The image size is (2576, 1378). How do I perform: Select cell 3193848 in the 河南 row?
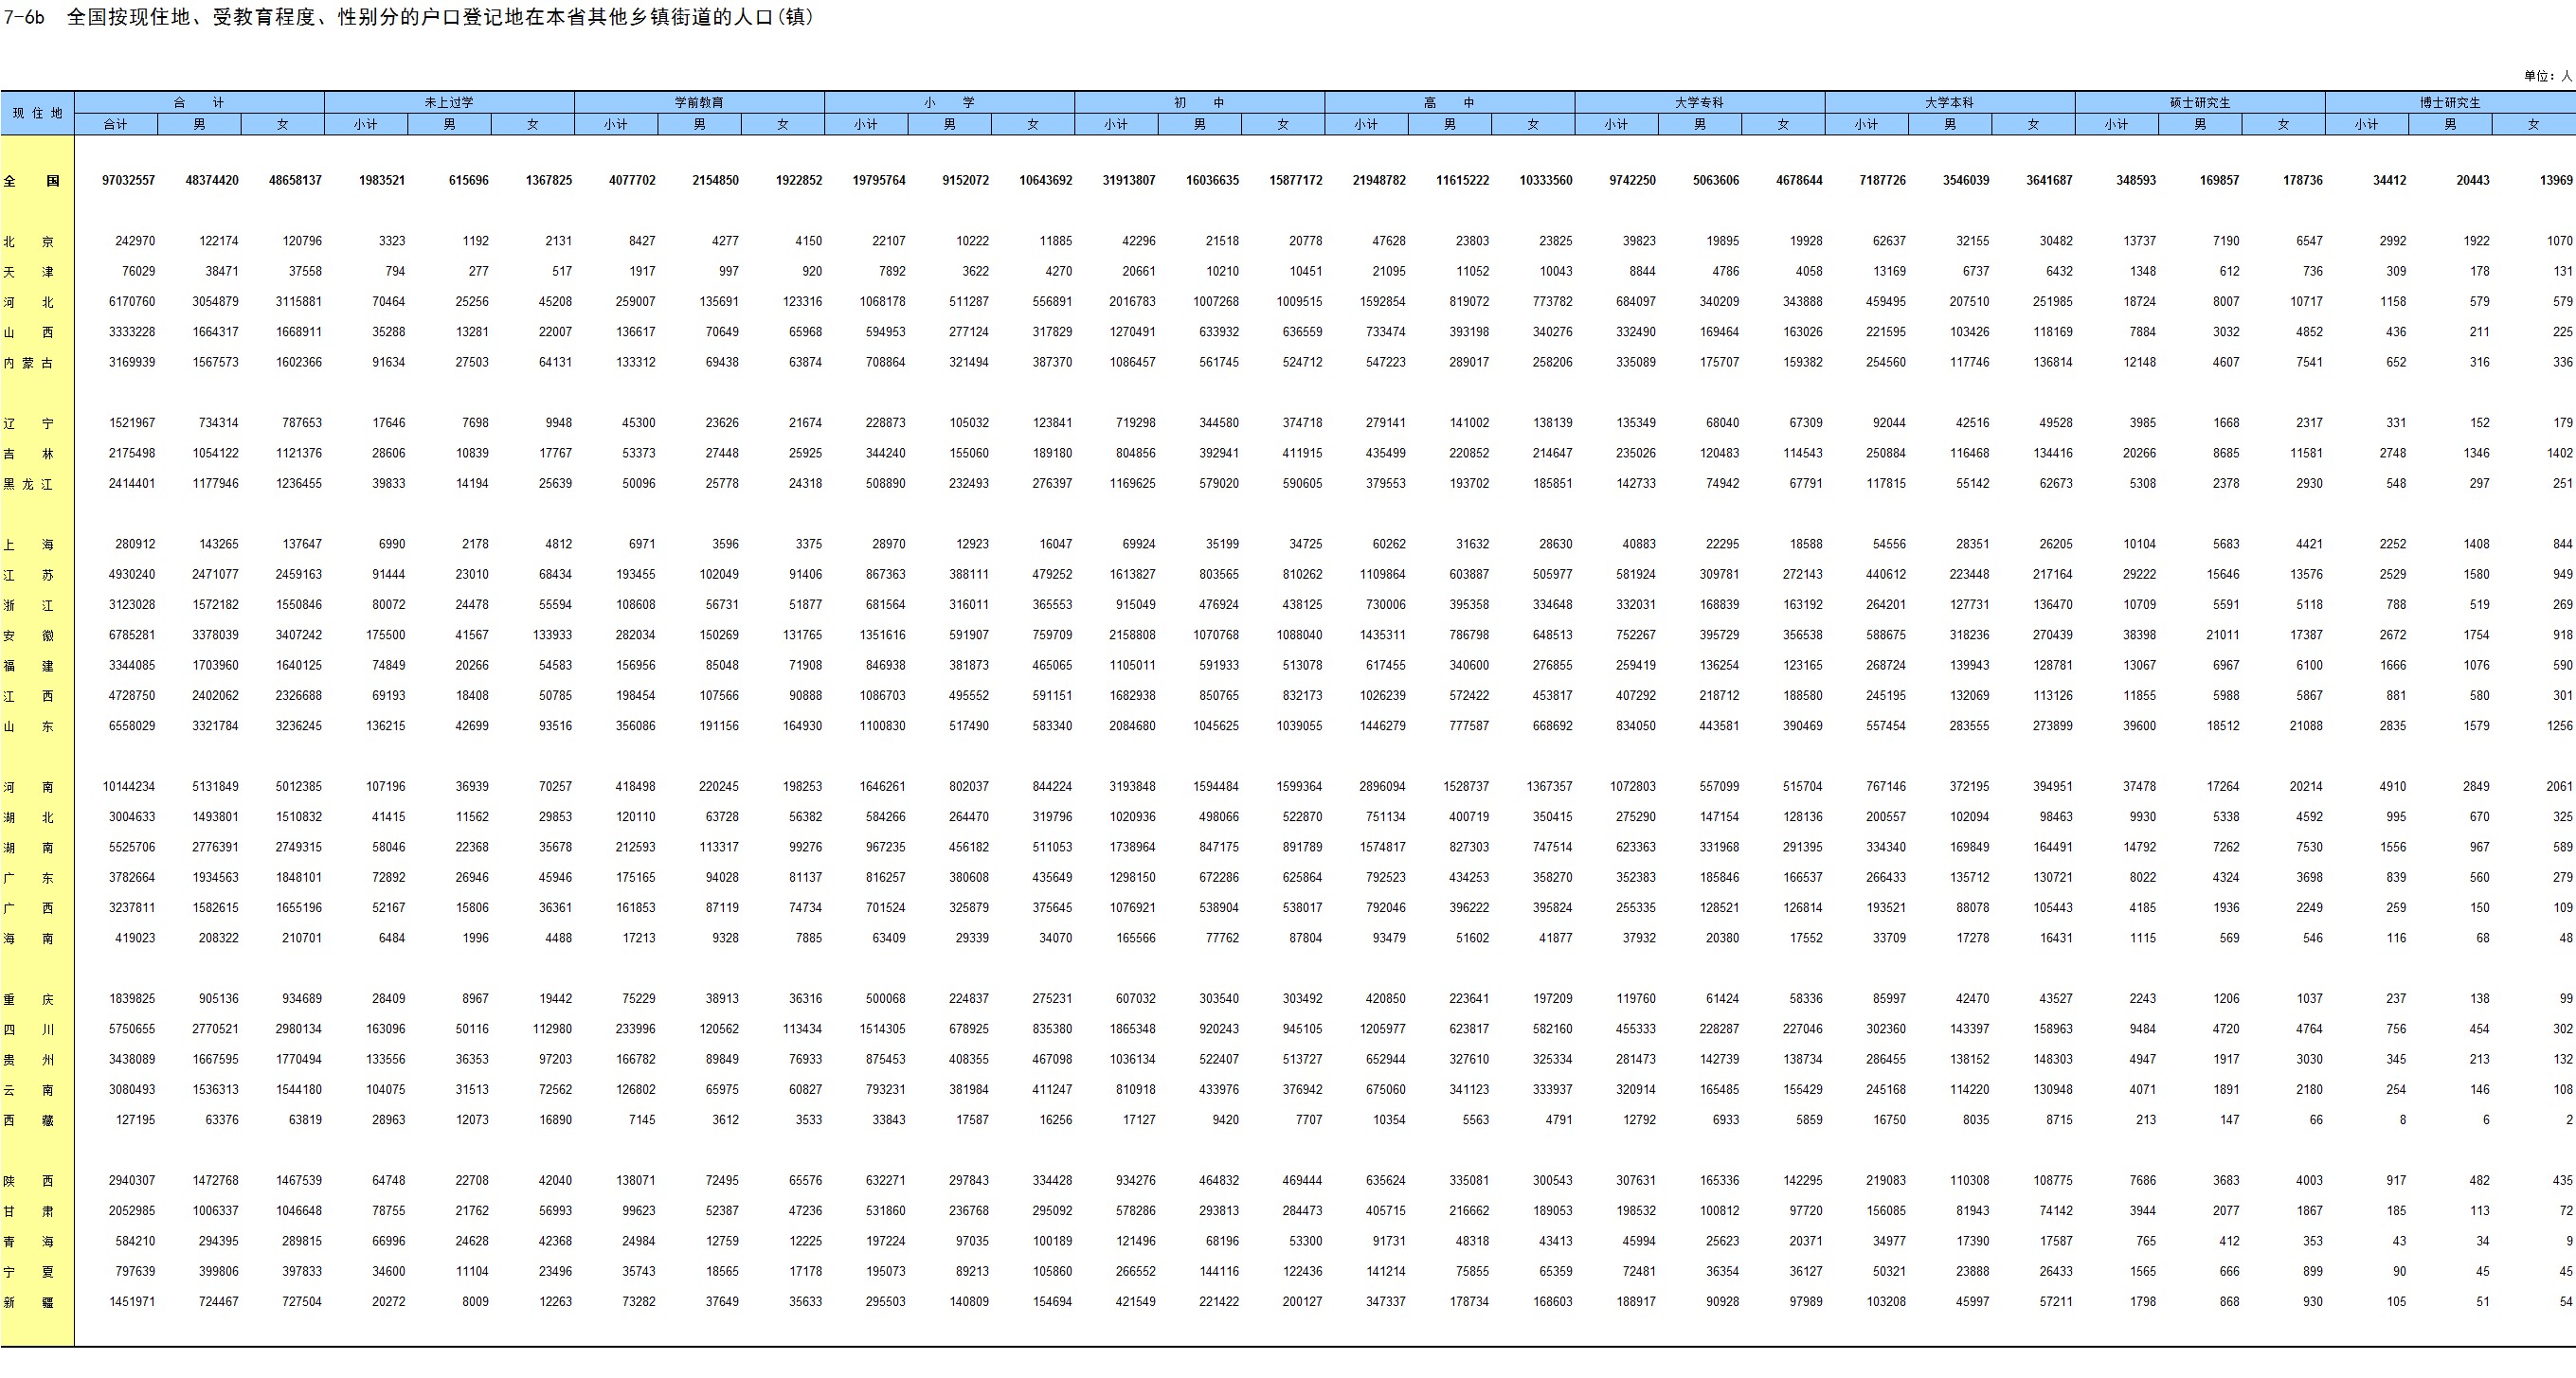1132,787
